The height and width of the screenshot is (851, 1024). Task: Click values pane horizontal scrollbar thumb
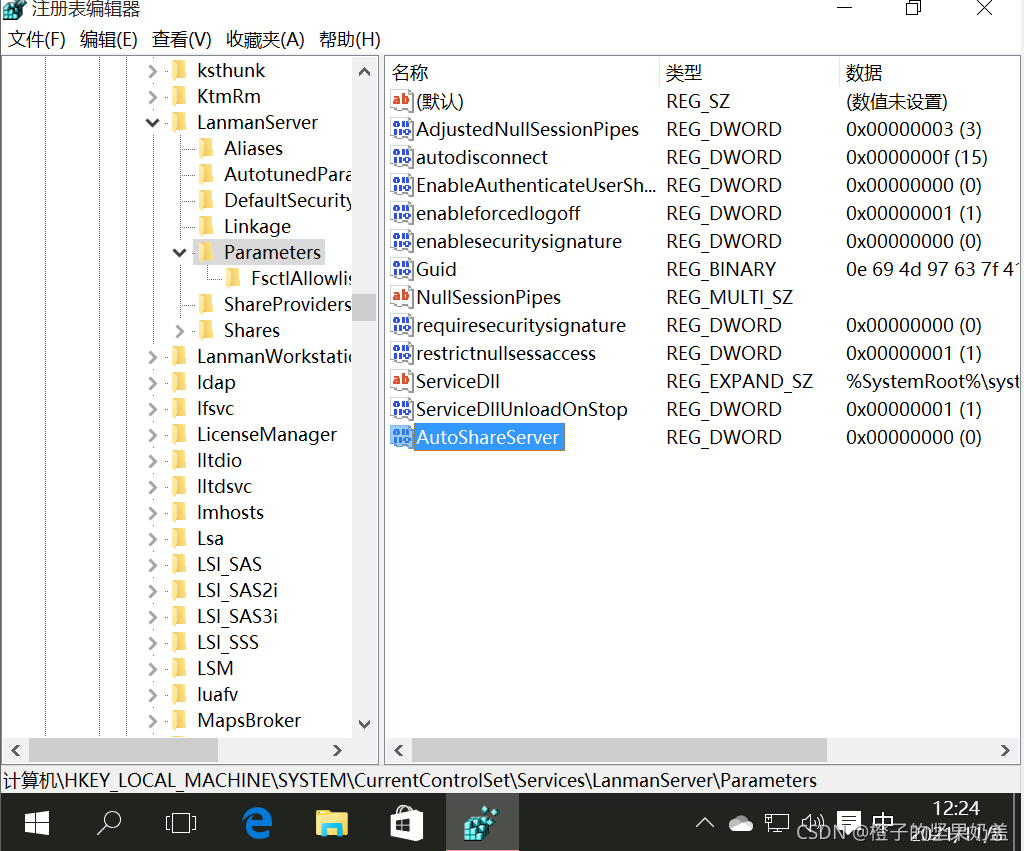pyautogui.click(x=619, y=750)
